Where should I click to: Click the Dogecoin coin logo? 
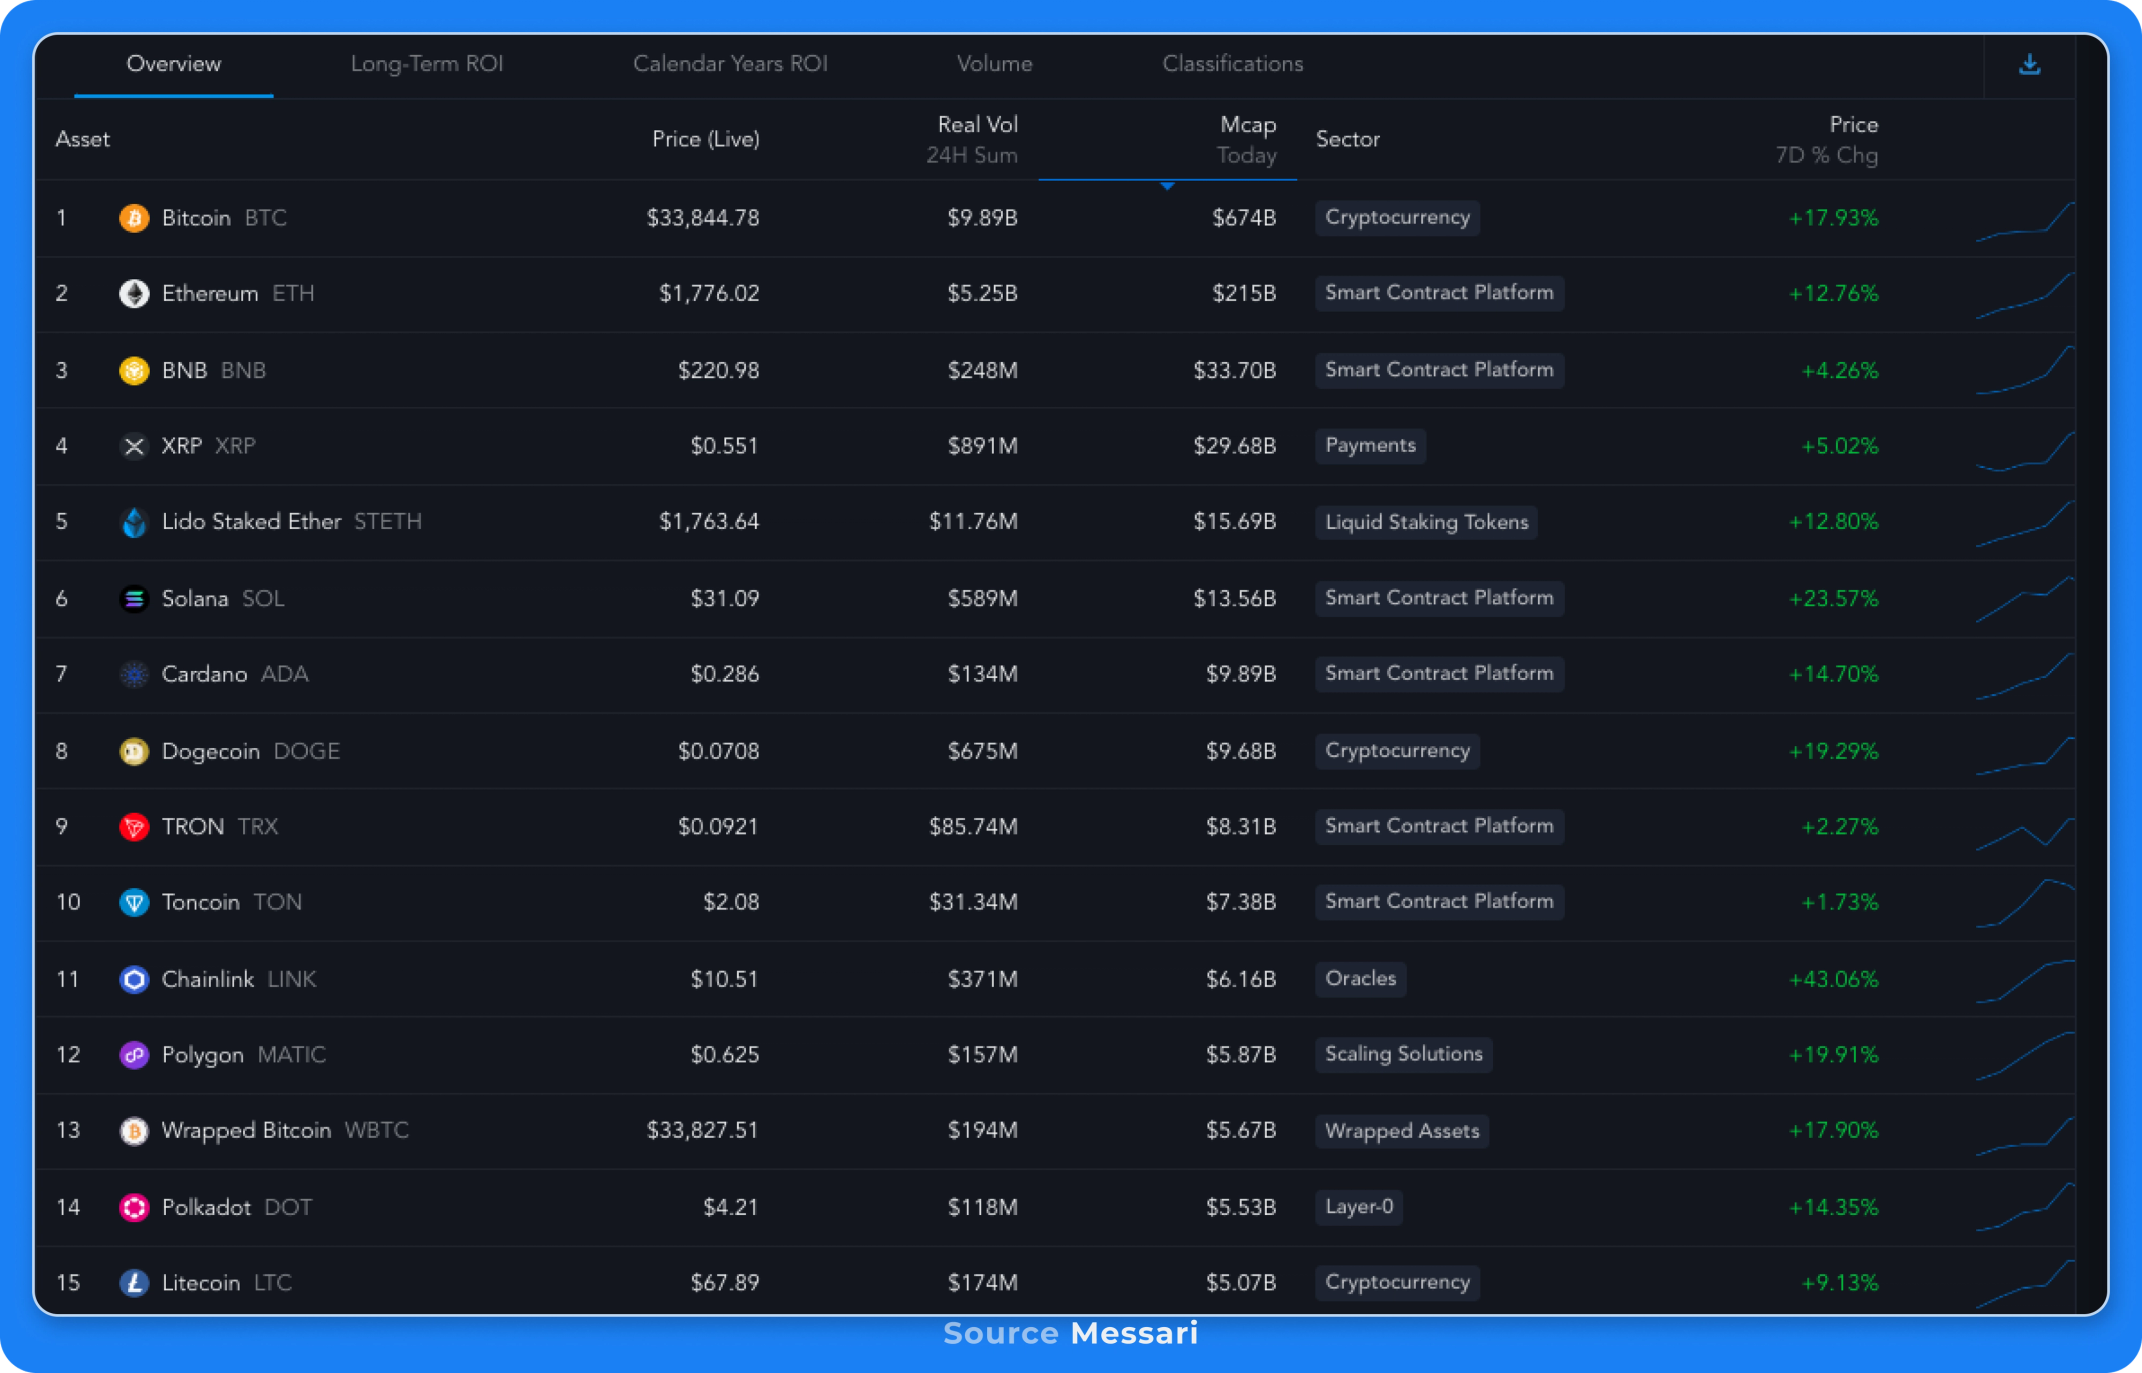pyautogui.click(x=134, y=751)
